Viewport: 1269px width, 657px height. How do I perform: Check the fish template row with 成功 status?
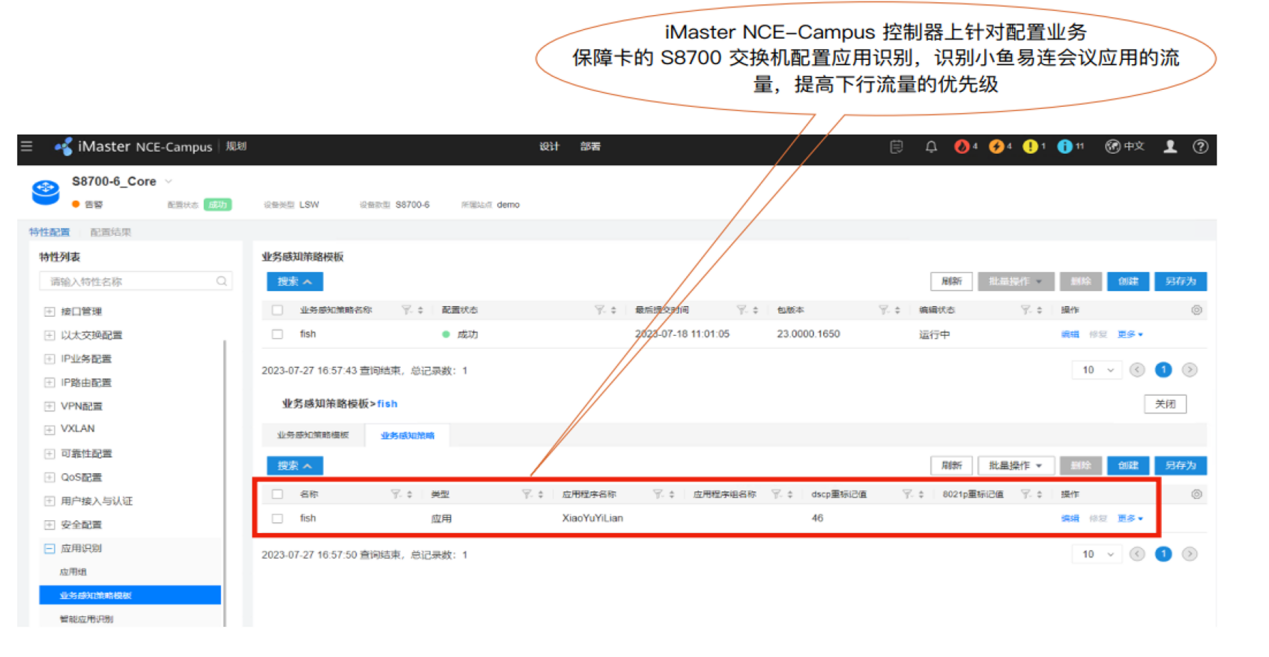(x=277, y=334)
